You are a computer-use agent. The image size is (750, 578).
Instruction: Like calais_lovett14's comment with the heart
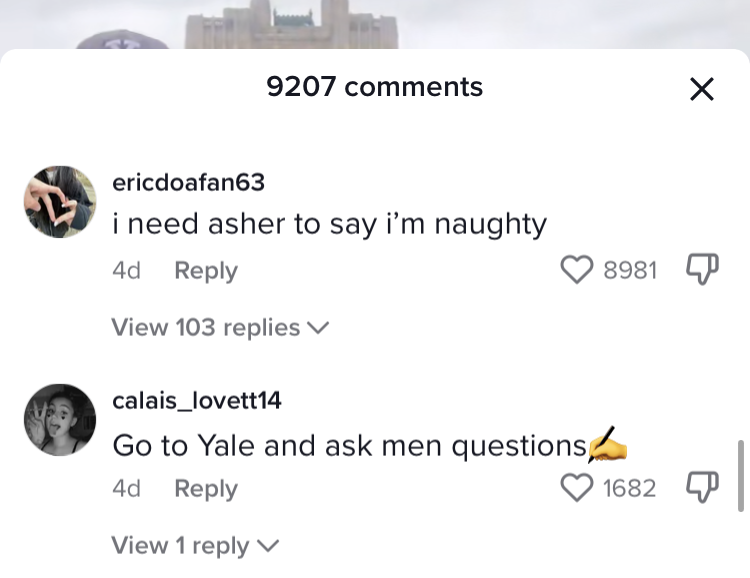(x=577, y=488)
